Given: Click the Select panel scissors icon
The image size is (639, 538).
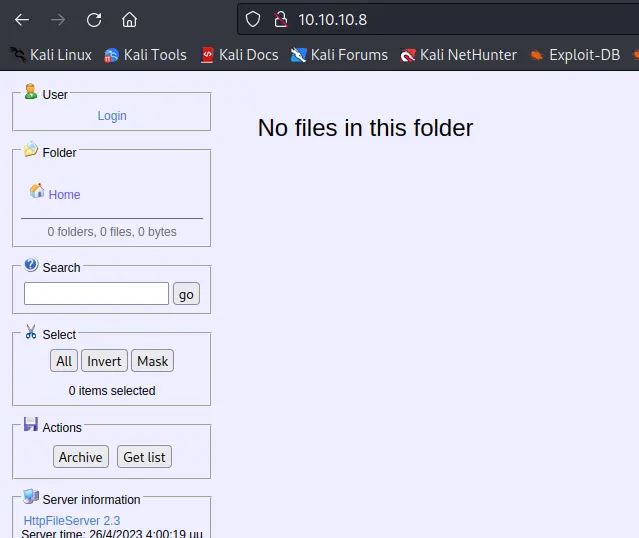Looking at the screenshot, I should pyautogui.click(x=31, y=331).
